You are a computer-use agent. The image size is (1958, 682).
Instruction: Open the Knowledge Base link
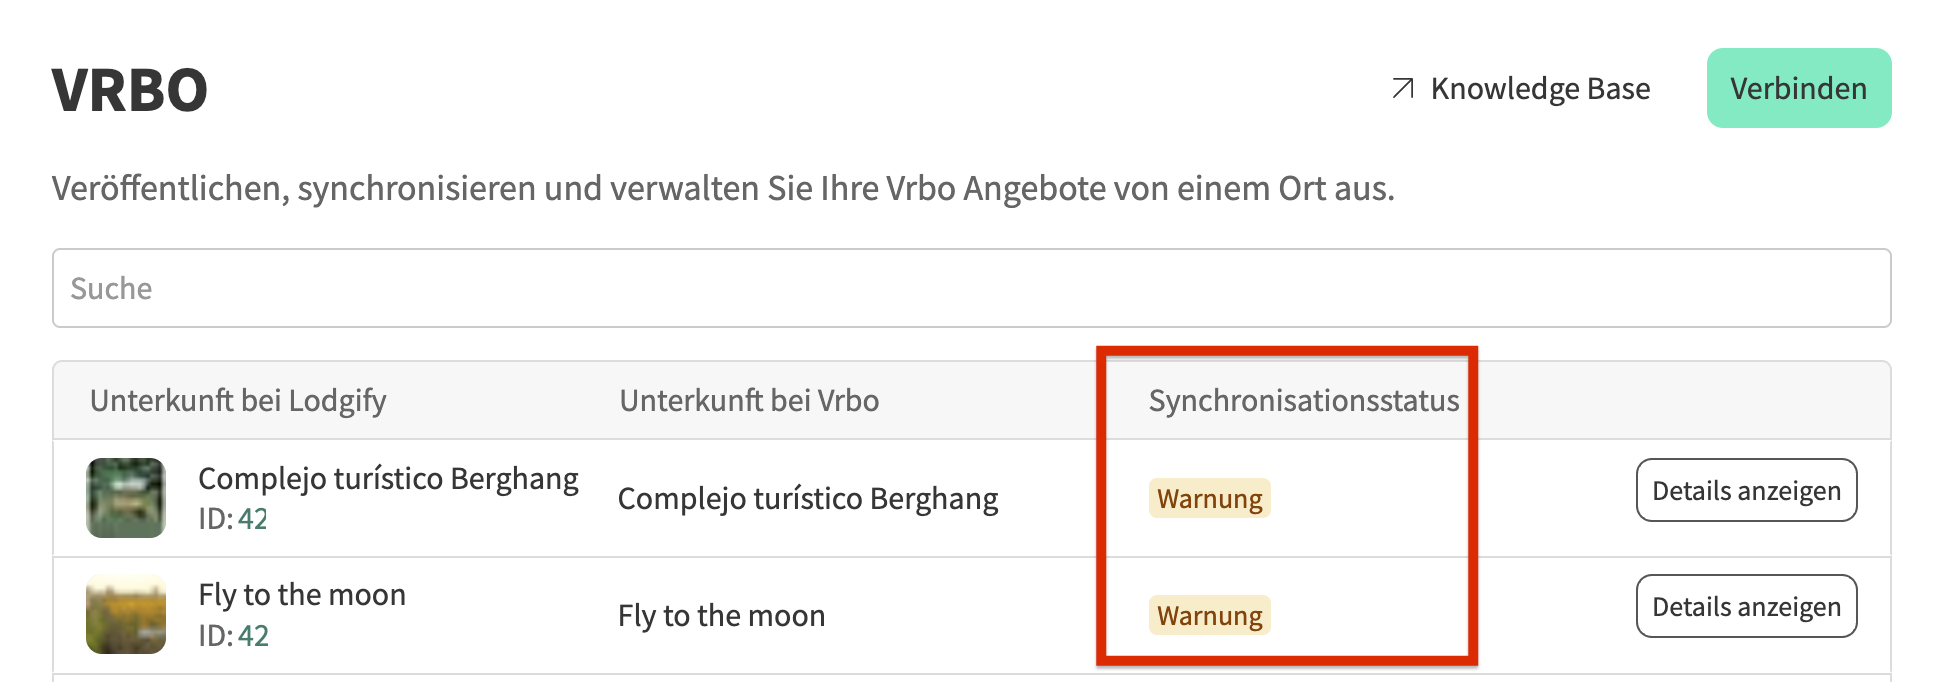tap(1540, 89)
